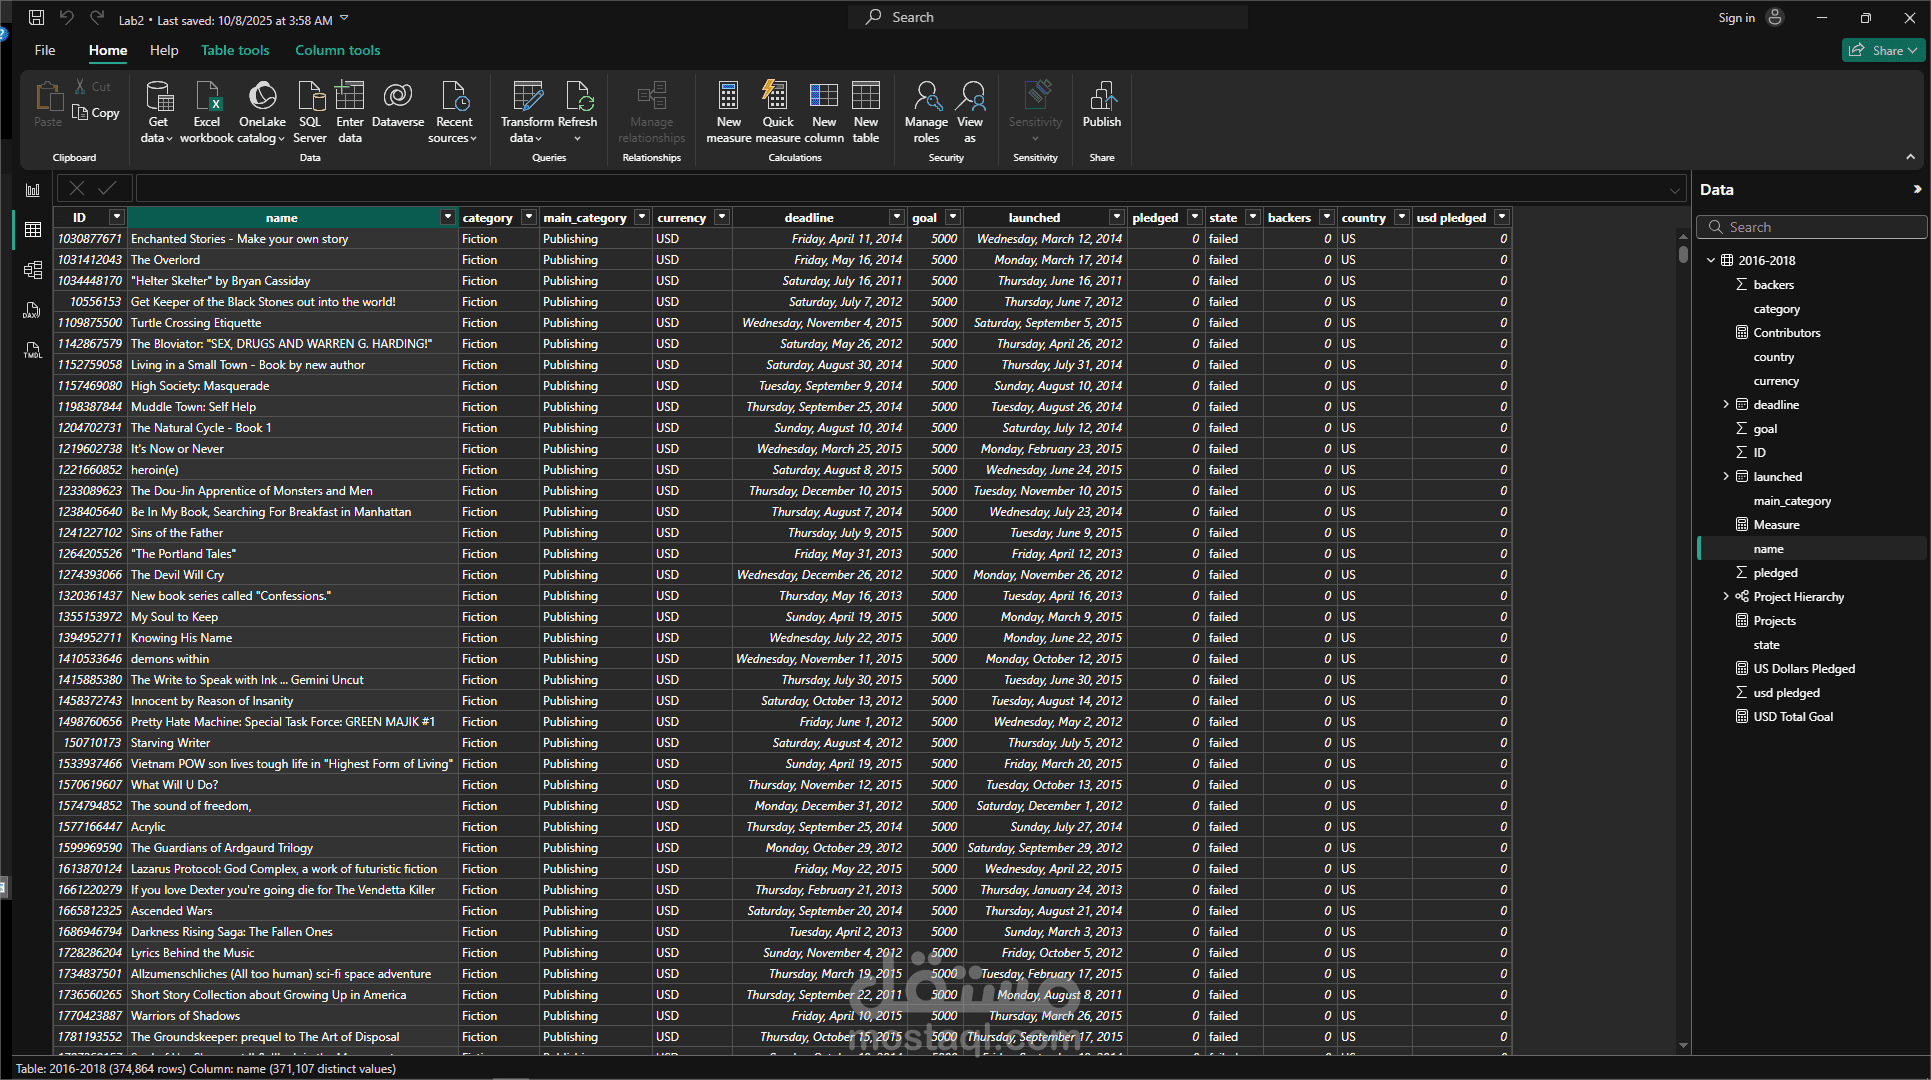Click the Manage roles icon

[x=926, y=98]
